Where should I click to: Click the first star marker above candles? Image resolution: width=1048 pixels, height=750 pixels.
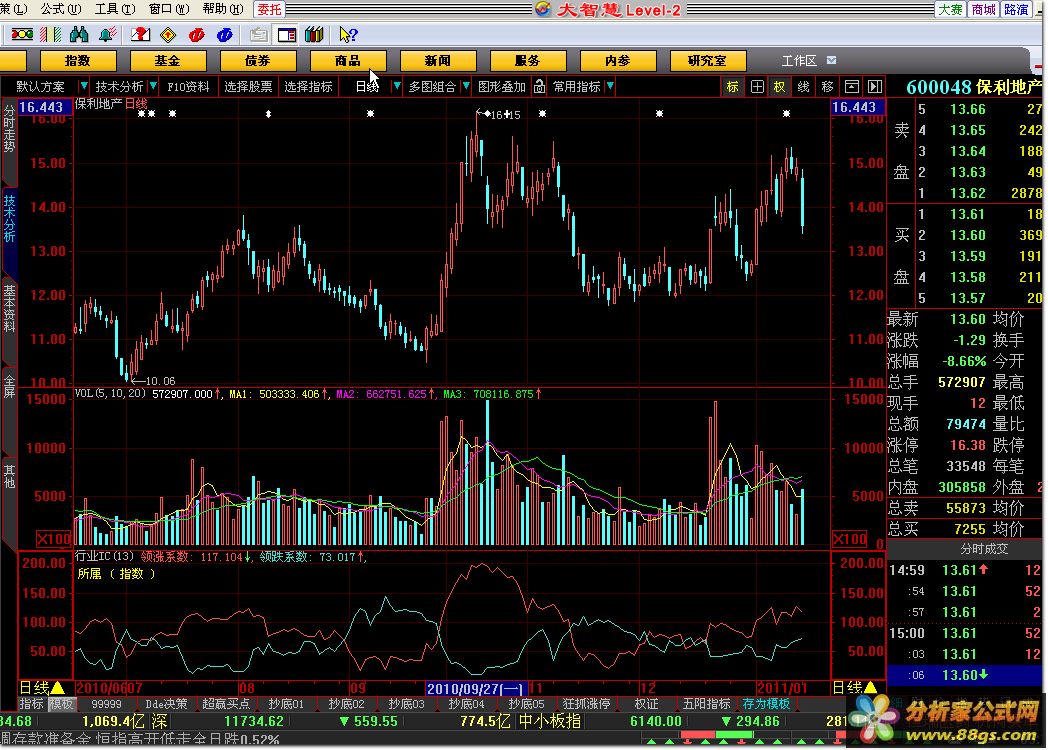click(x=141, y=114)
